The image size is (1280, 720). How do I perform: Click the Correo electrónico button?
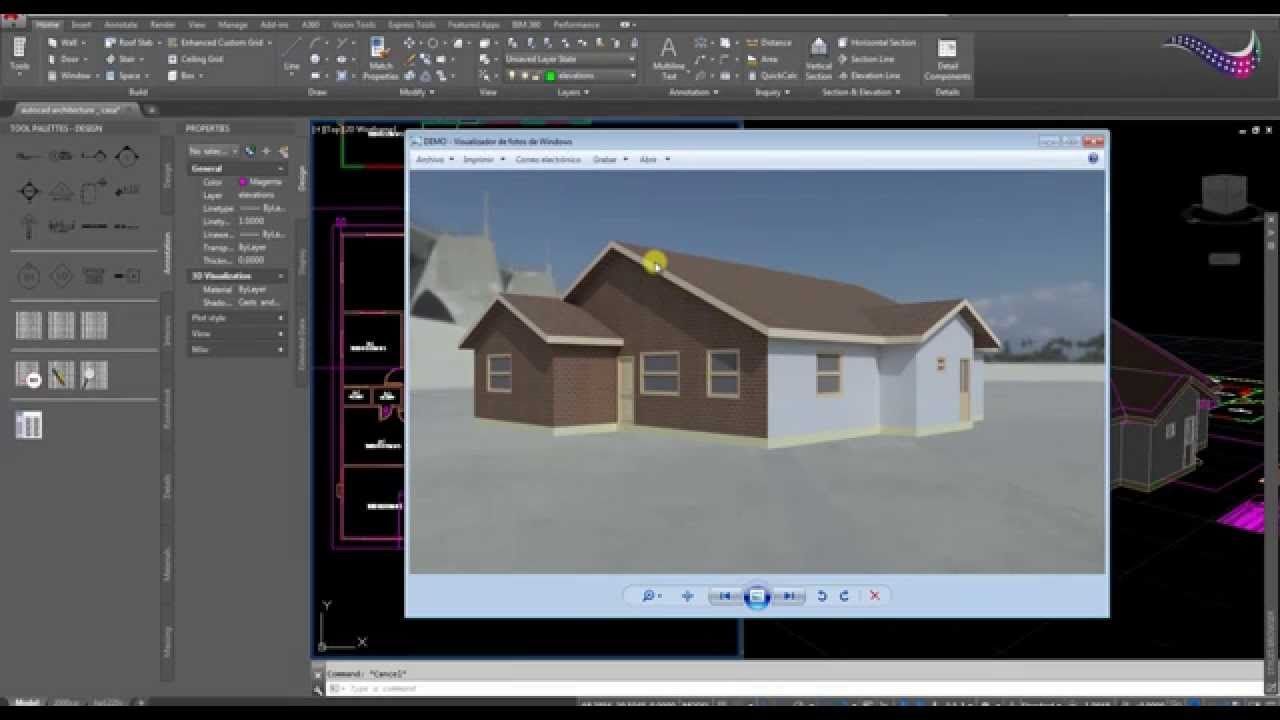click(547, 159)
